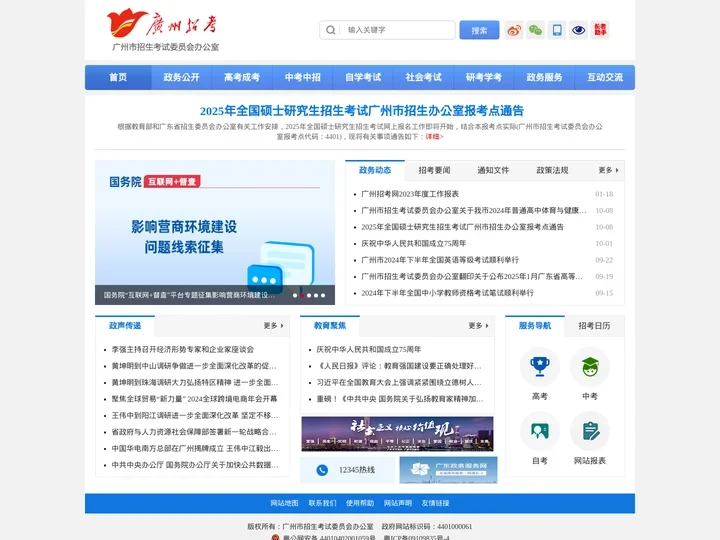
Task: Open 广州招考网2023年度工作报表
Action: click(x=410, y=194)
